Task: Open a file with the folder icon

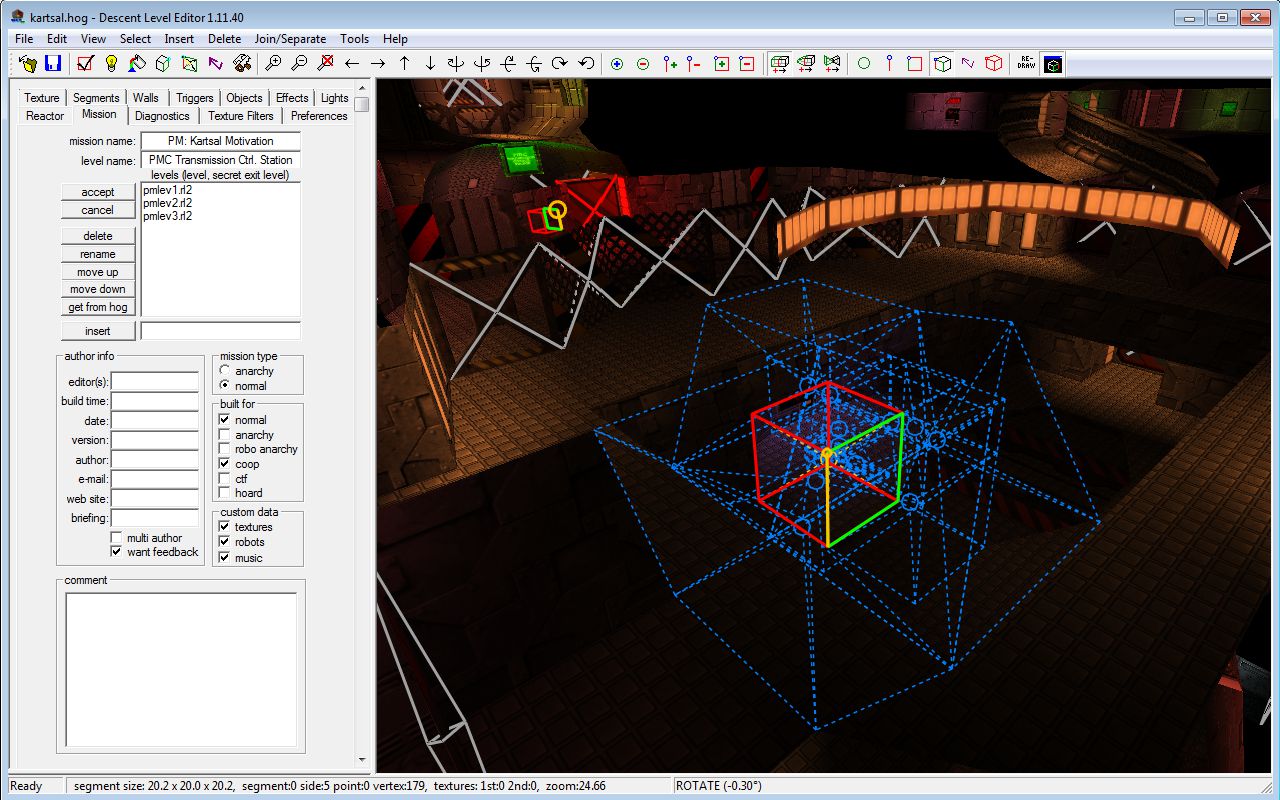Action: [28, 64]
